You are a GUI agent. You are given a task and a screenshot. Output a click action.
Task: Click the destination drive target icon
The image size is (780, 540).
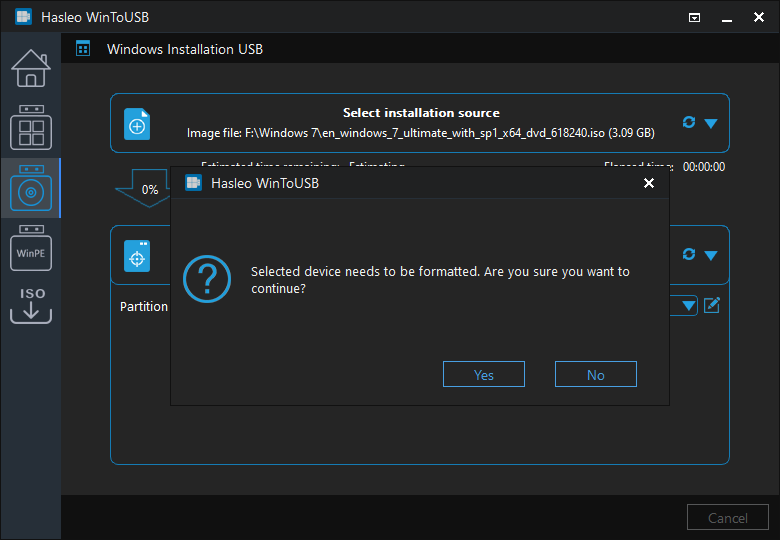click(x=137, y=256)
